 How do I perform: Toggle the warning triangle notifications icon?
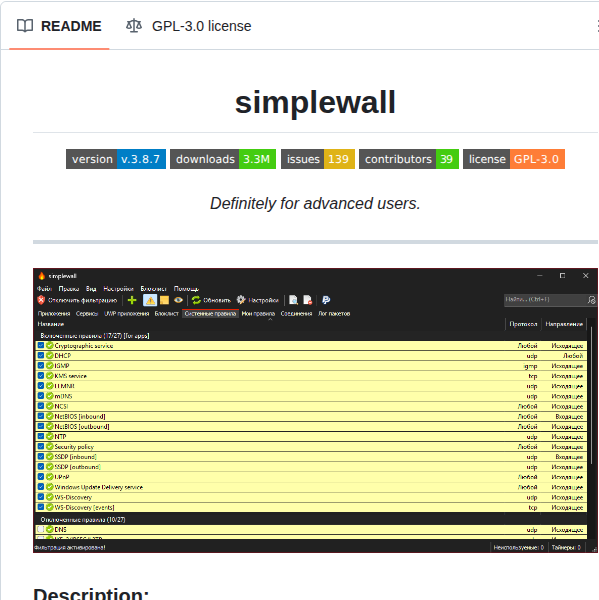click(150, 300)
